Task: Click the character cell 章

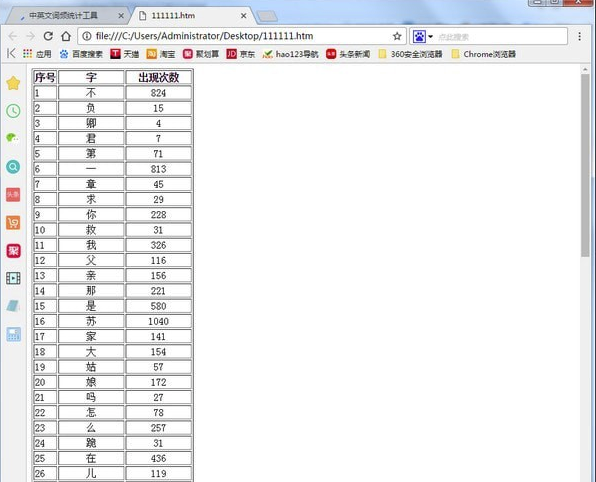Action: [x=91, y=184]
